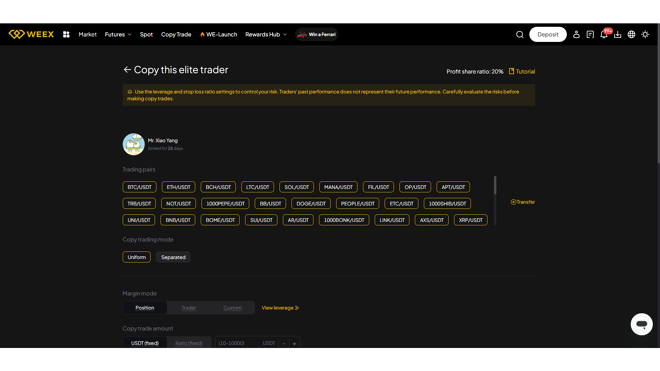Toggle the light theme sun icon

[x=645, y=35]
